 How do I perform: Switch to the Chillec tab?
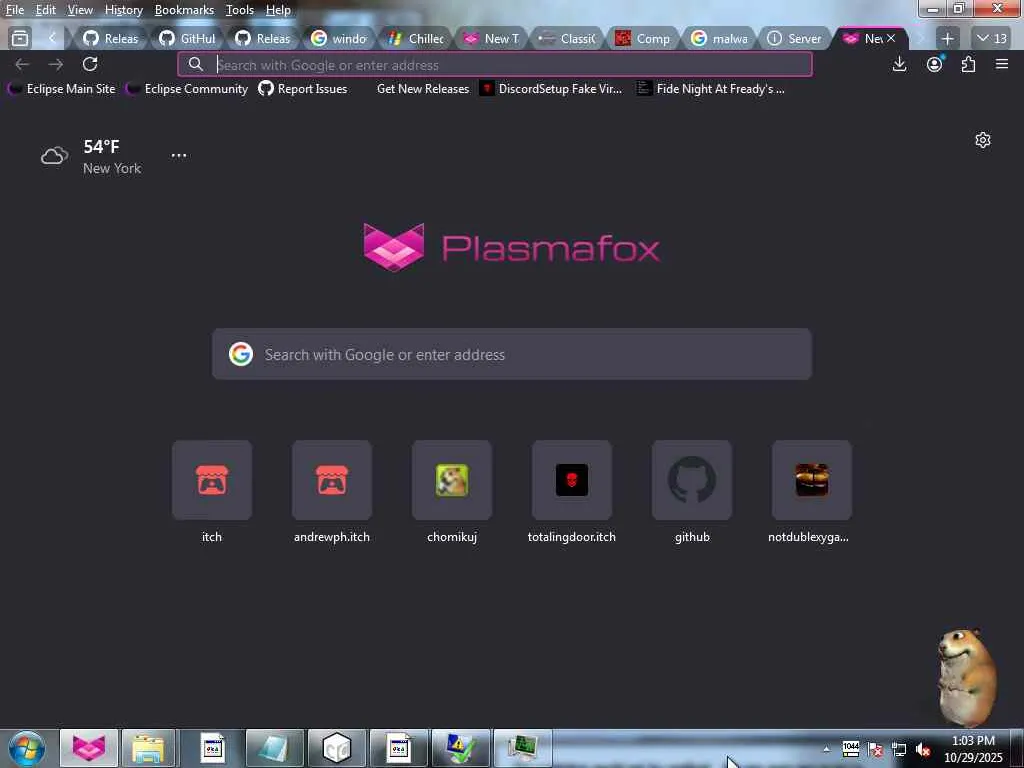click(x=416, y=39)
